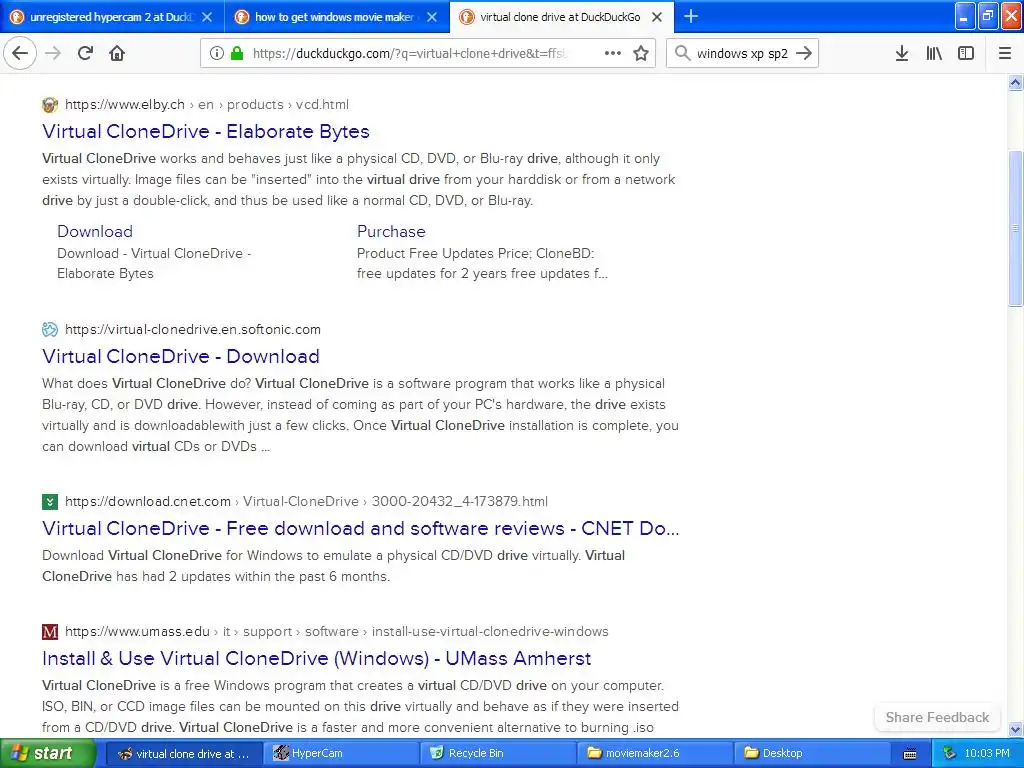Click the keyboard icon in the taskbar
The image size is (1024, 768).
point(910,754)
